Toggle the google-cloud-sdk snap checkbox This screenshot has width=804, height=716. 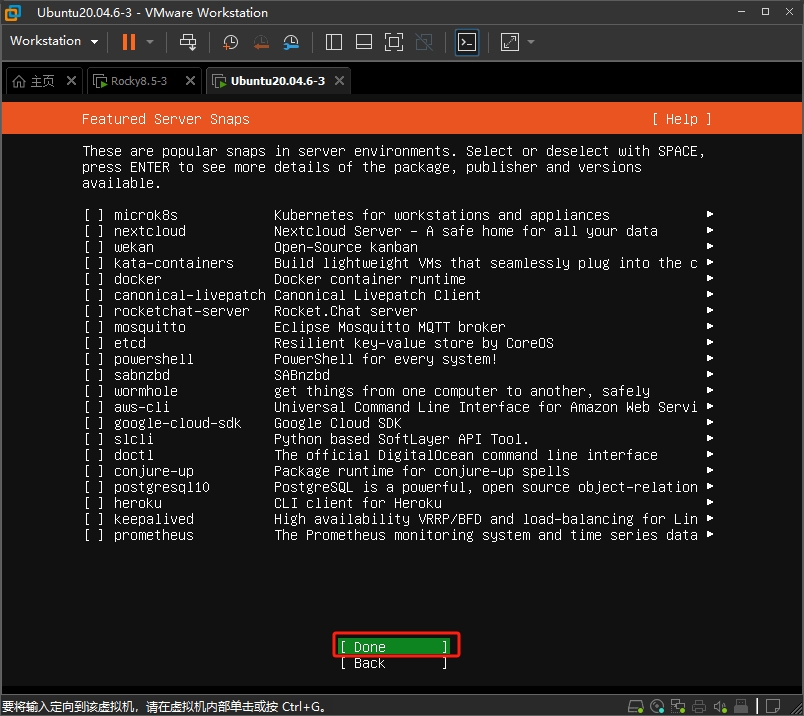(x=94, y=423)
